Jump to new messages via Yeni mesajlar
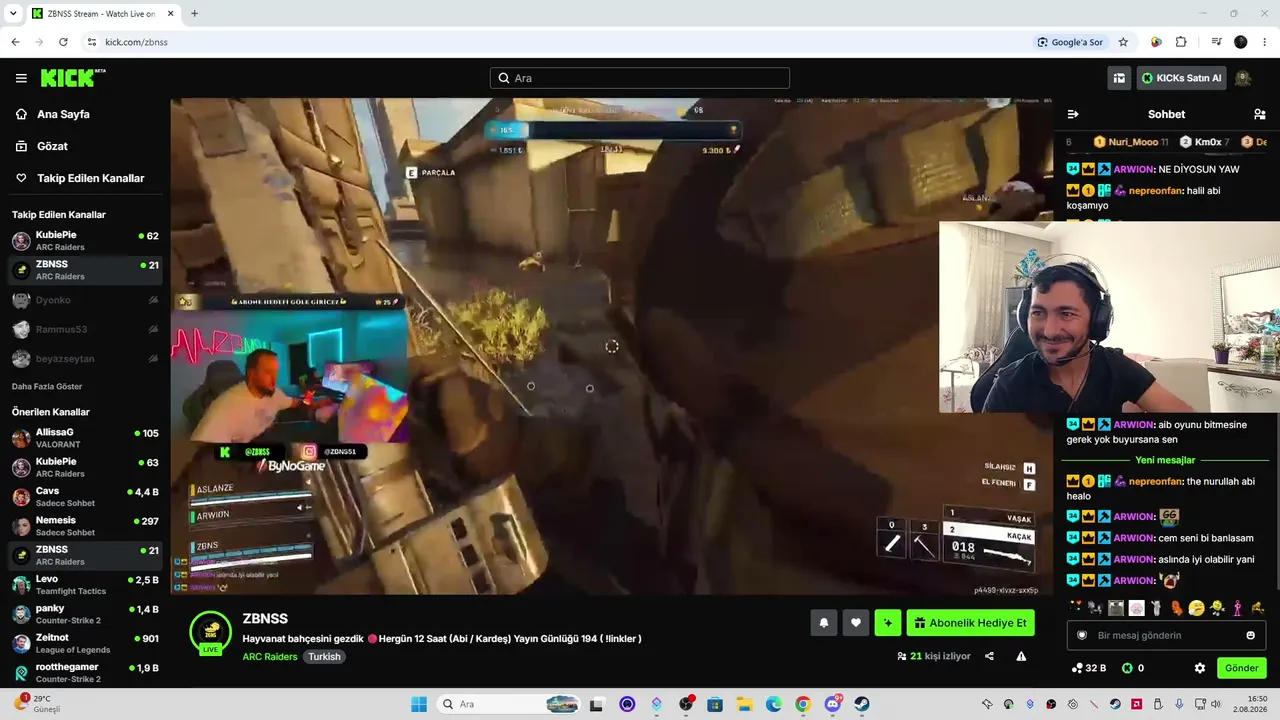This screenshot has height=720, width=1280. click(x=1165, y=460)
